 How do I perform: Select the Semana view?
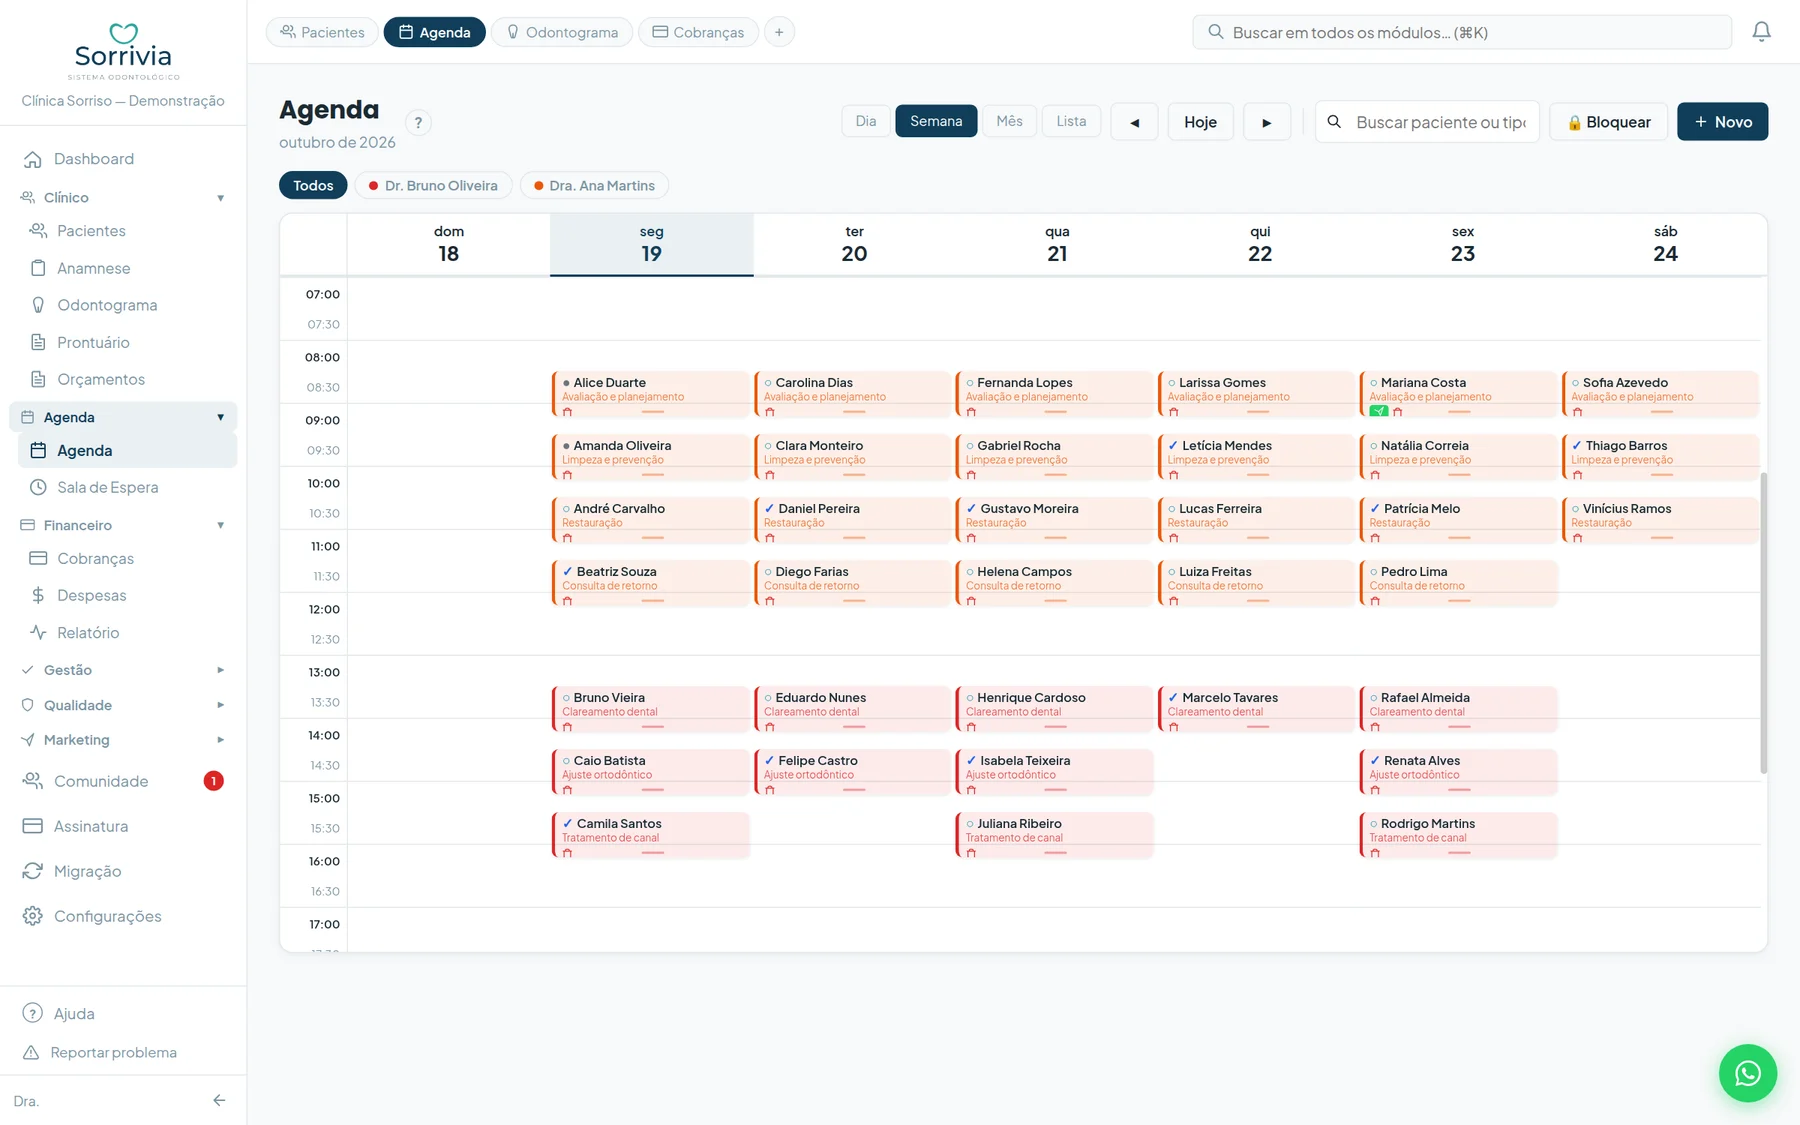(x=936, y=121)
